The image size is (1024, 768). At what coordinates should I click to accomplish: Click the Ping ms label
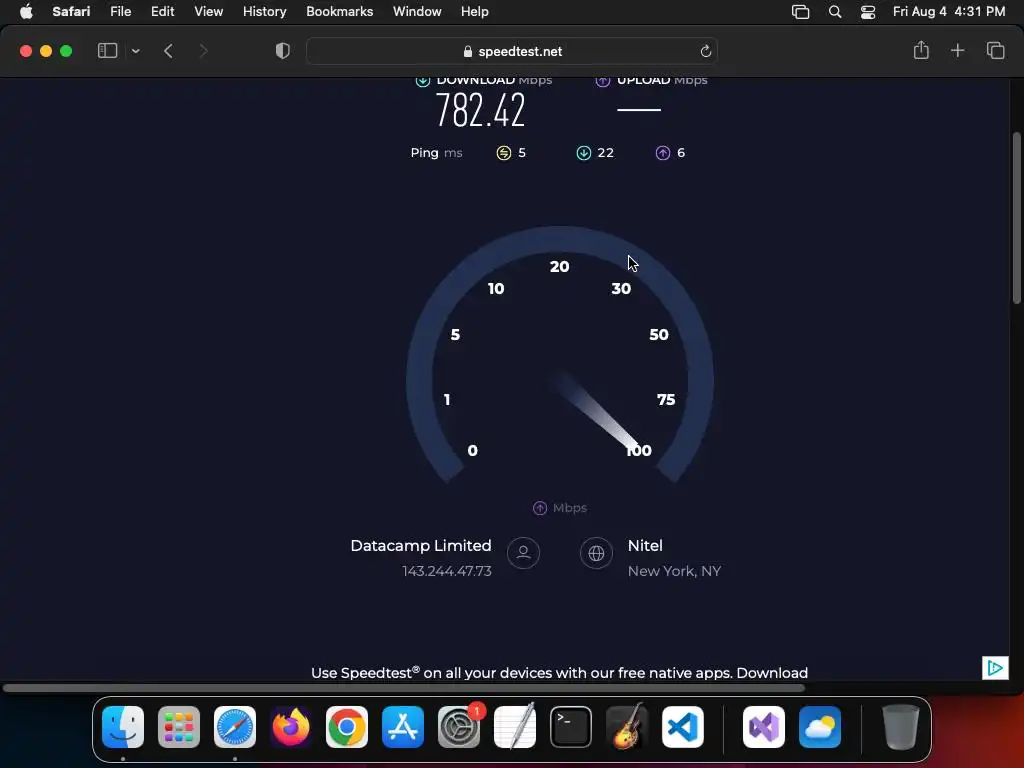tap(436, 153)
